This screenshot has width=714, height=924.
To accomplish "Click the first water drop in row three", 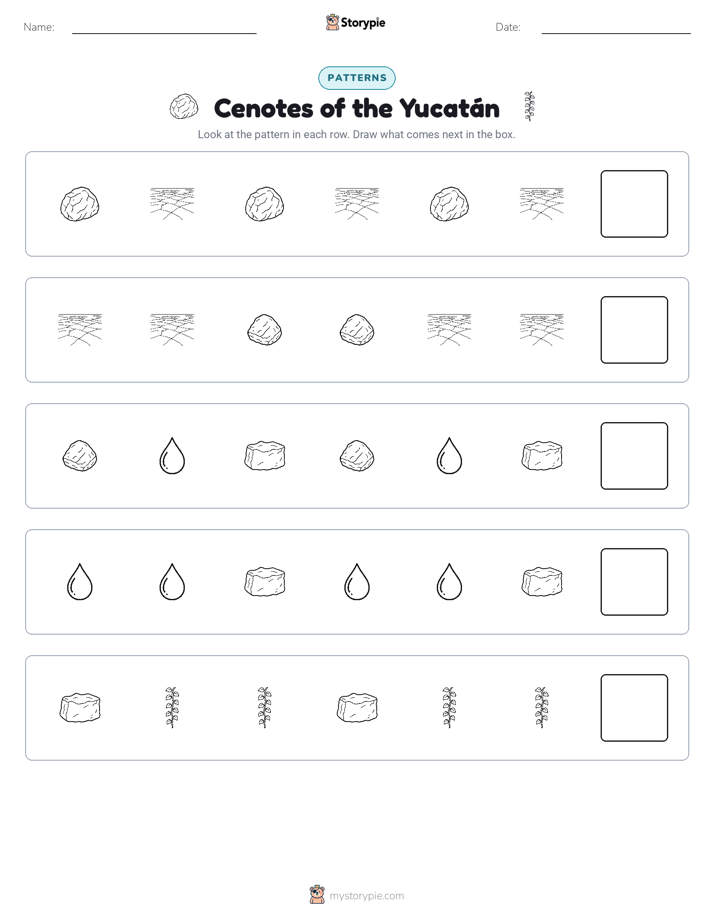I will tap(172, 456).
